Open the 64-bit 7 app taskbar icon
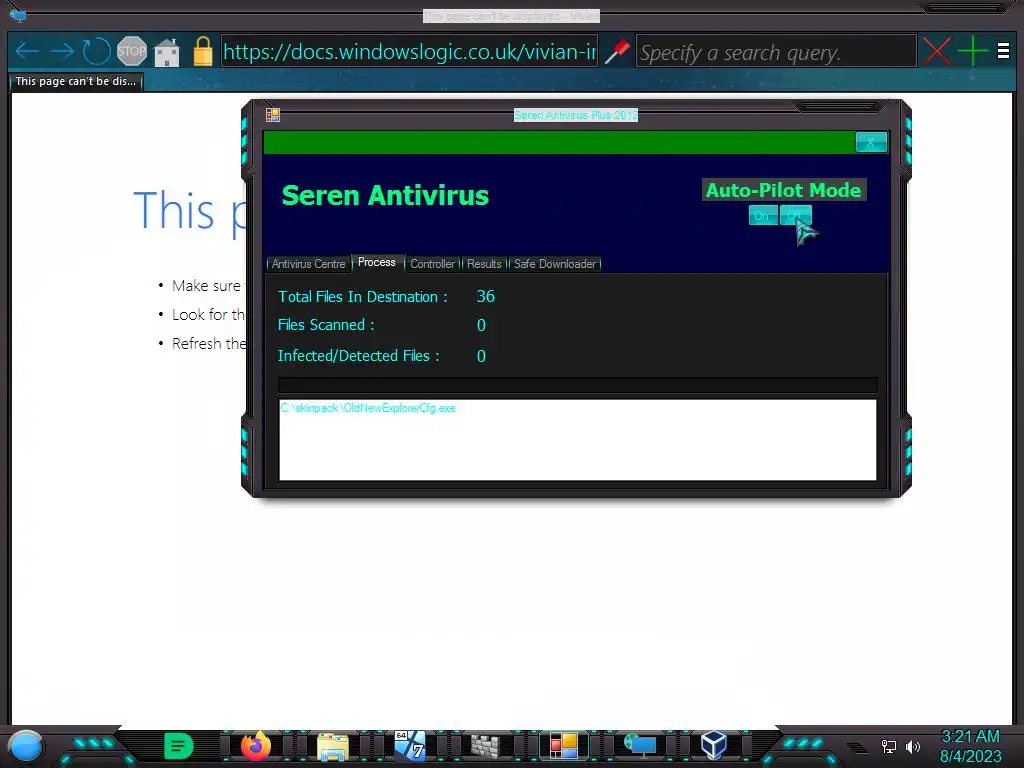Image resolution: width=1024 pixels, height=768 pixels. tap(410, 745)
